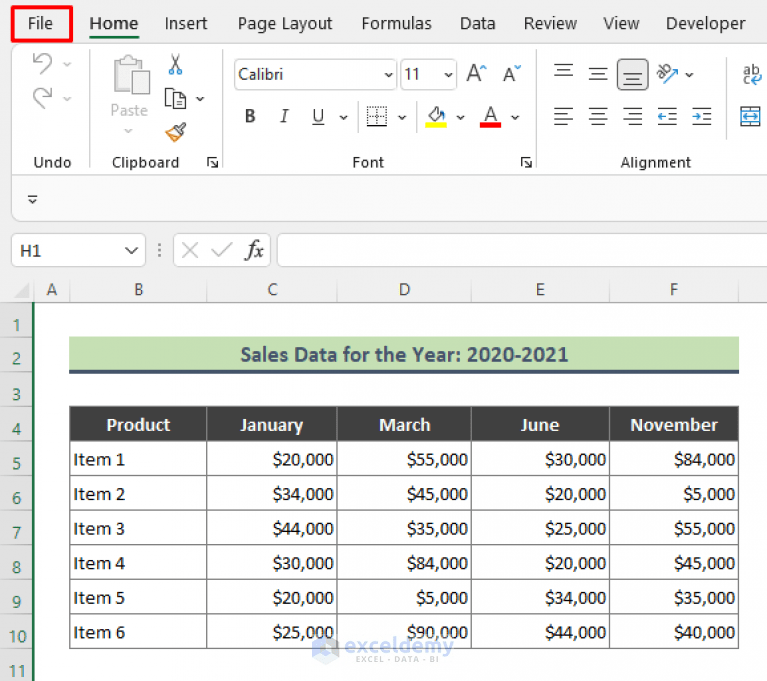
Task: Expand the Paste options arrow
Action: [x=128, y=131]
